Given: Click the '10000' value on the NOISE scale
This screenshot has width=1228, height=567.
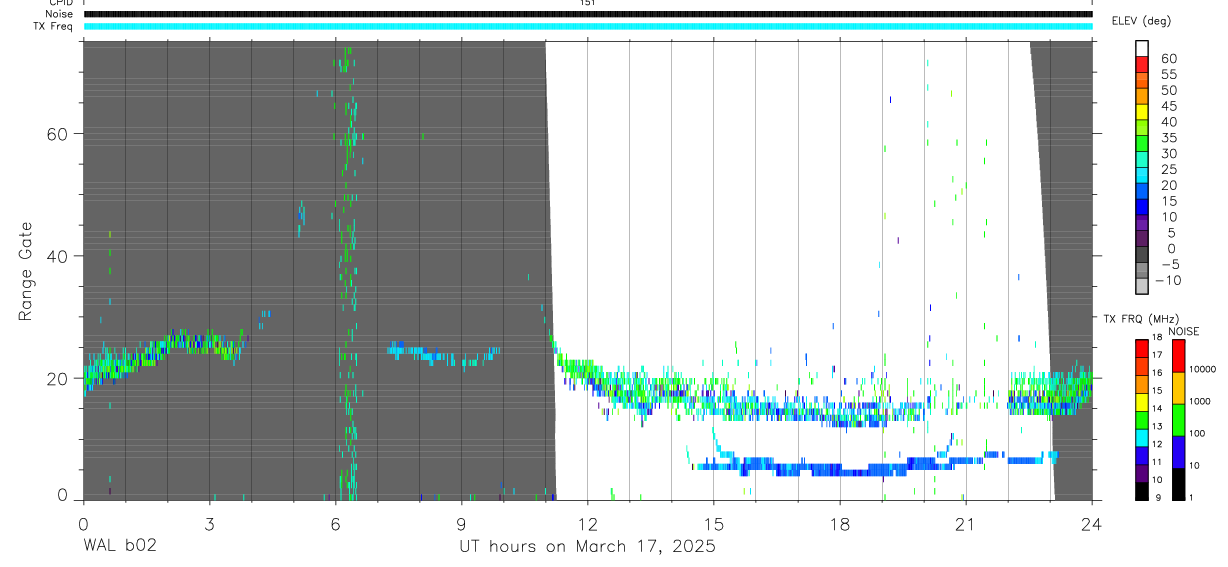Looking at the screenshot, I should (1202, 369).
